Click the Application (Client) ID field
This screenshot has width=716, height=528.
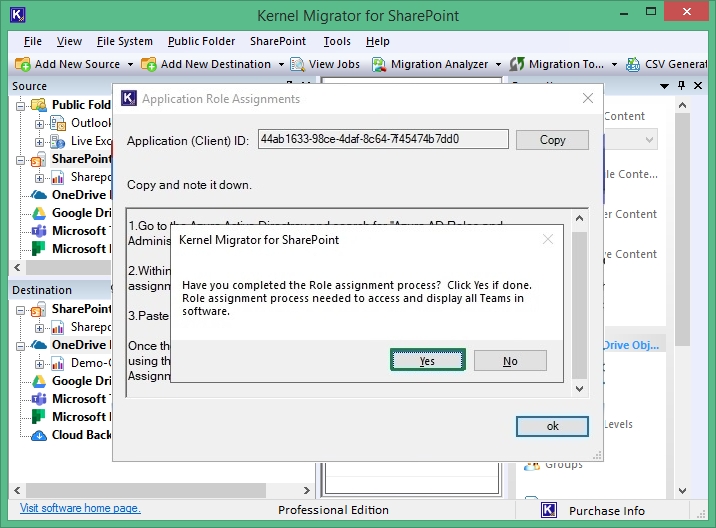383,139
